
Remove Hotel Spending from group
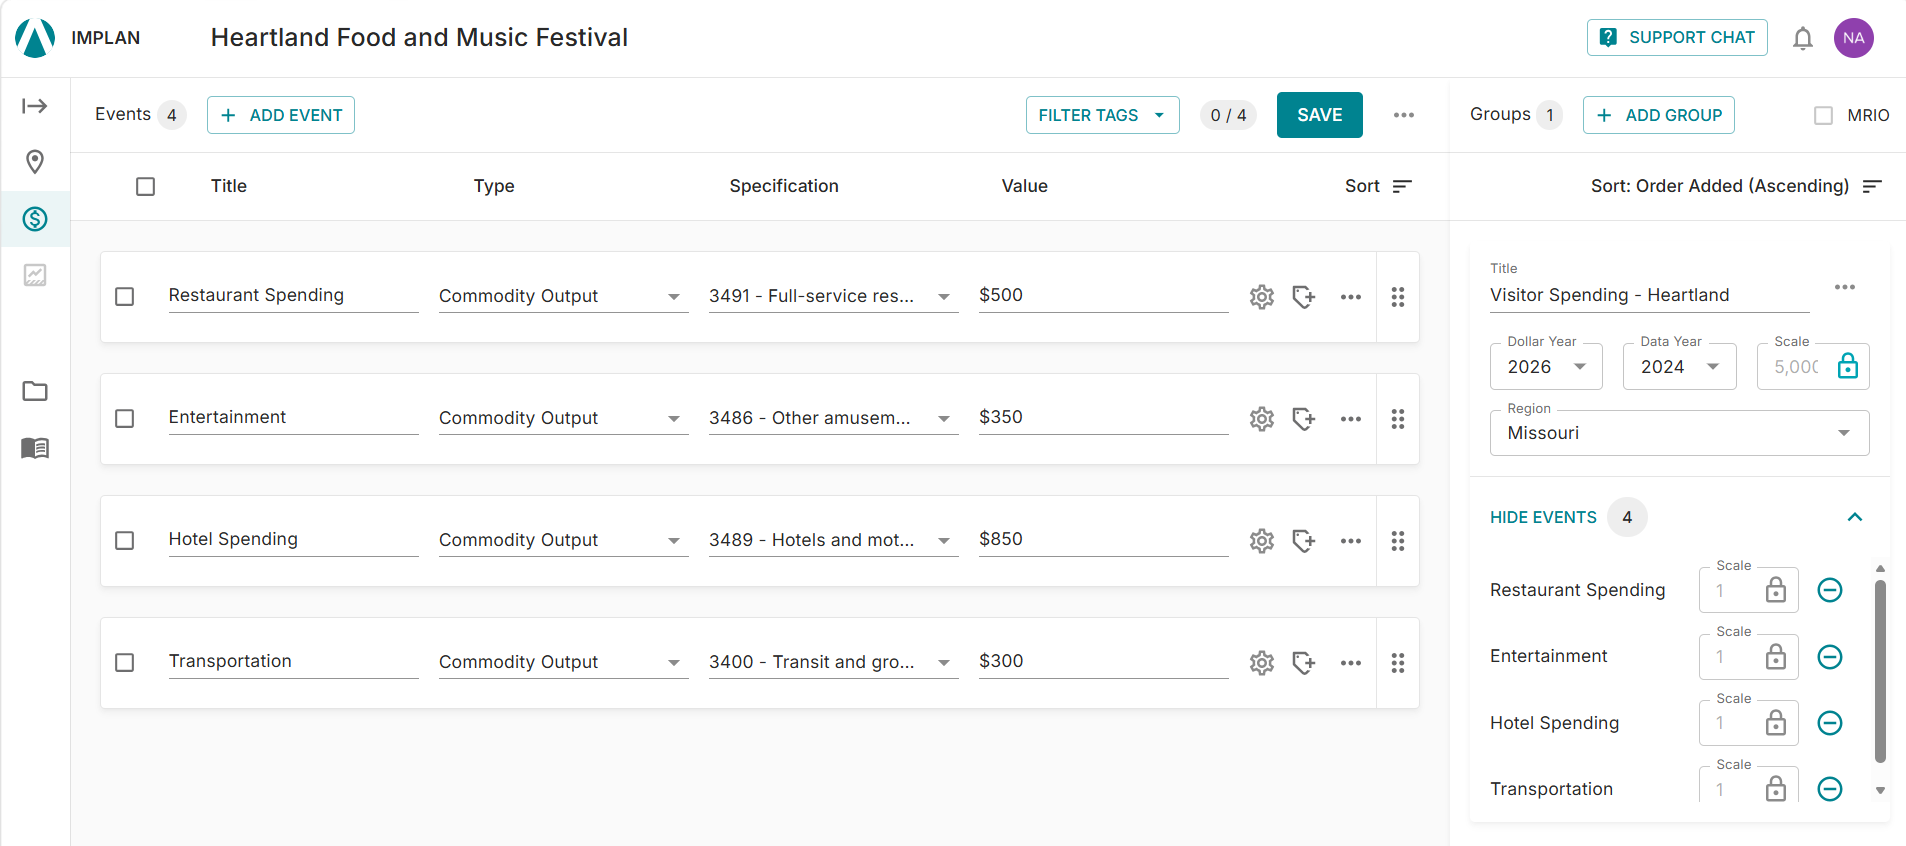[1830, 723]
